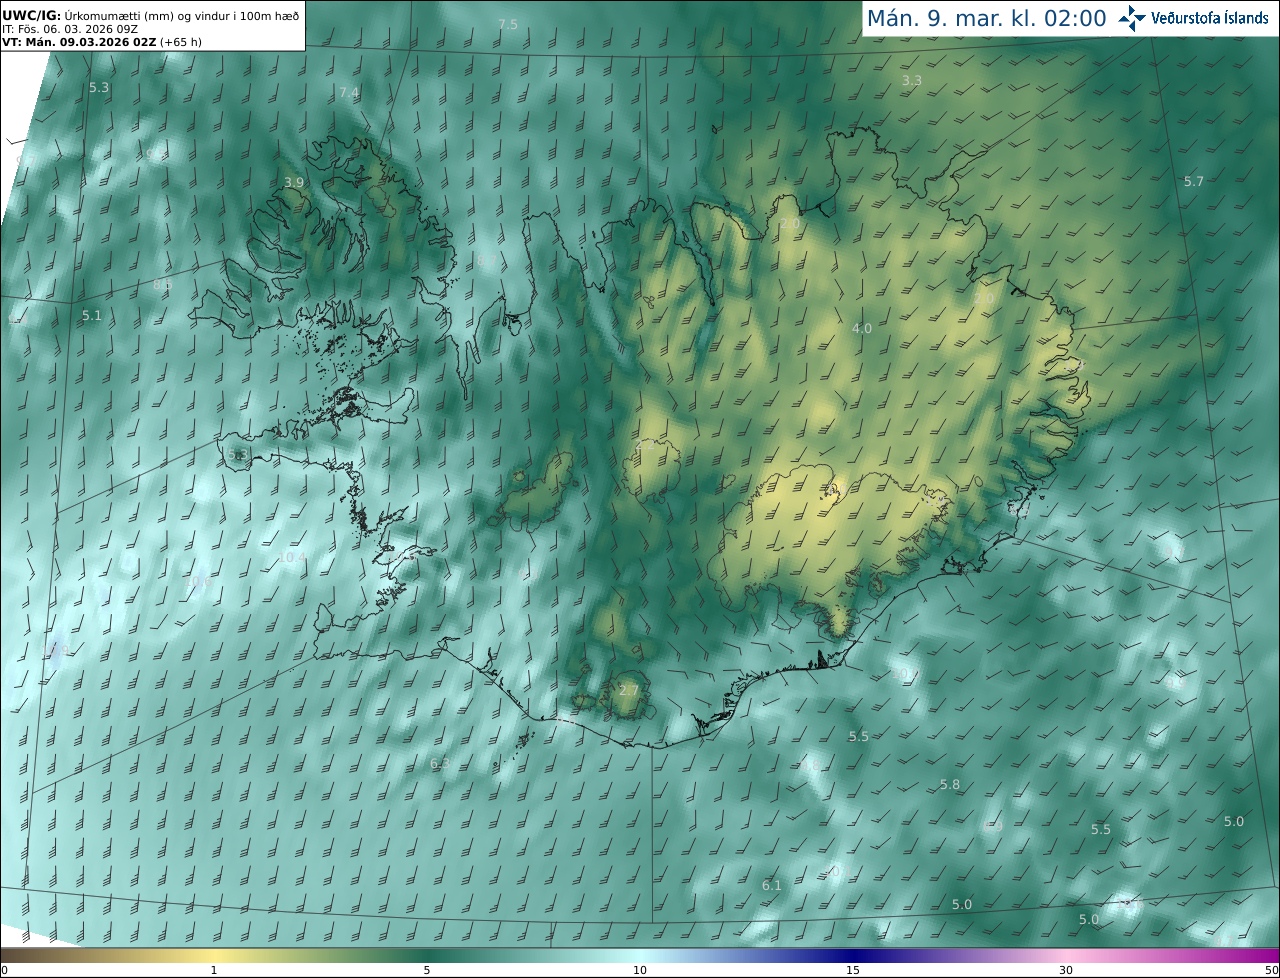Click the 4.0 value over northeast Iceland
Viewport: 1280px width, 978px height.
(x=861, y=328)
